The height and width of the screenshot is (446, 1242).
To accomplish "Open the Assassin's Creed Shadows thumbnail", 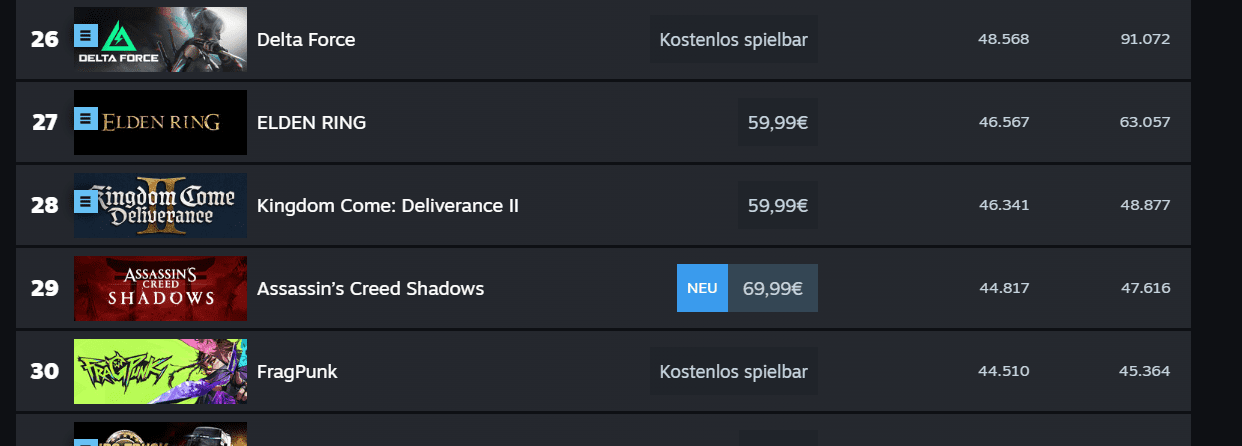I will (160, 289).
